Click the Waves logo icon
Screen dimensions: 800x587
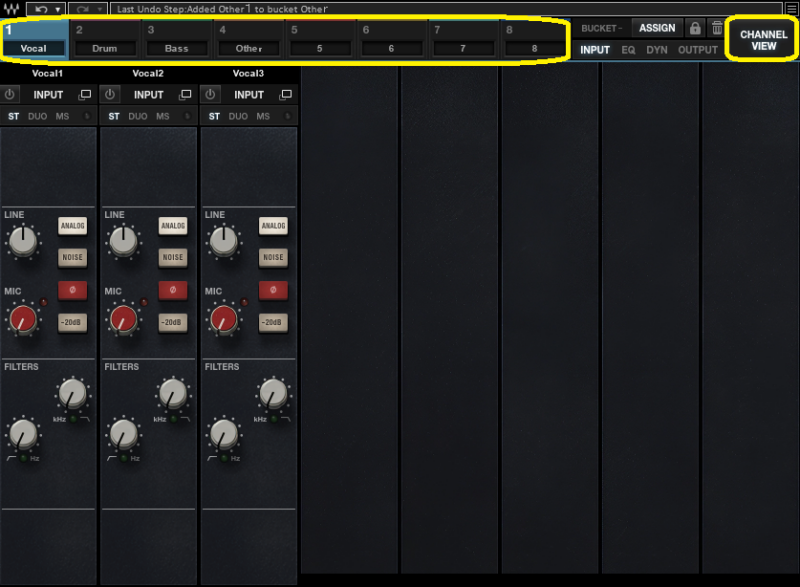tap(11, 8)
